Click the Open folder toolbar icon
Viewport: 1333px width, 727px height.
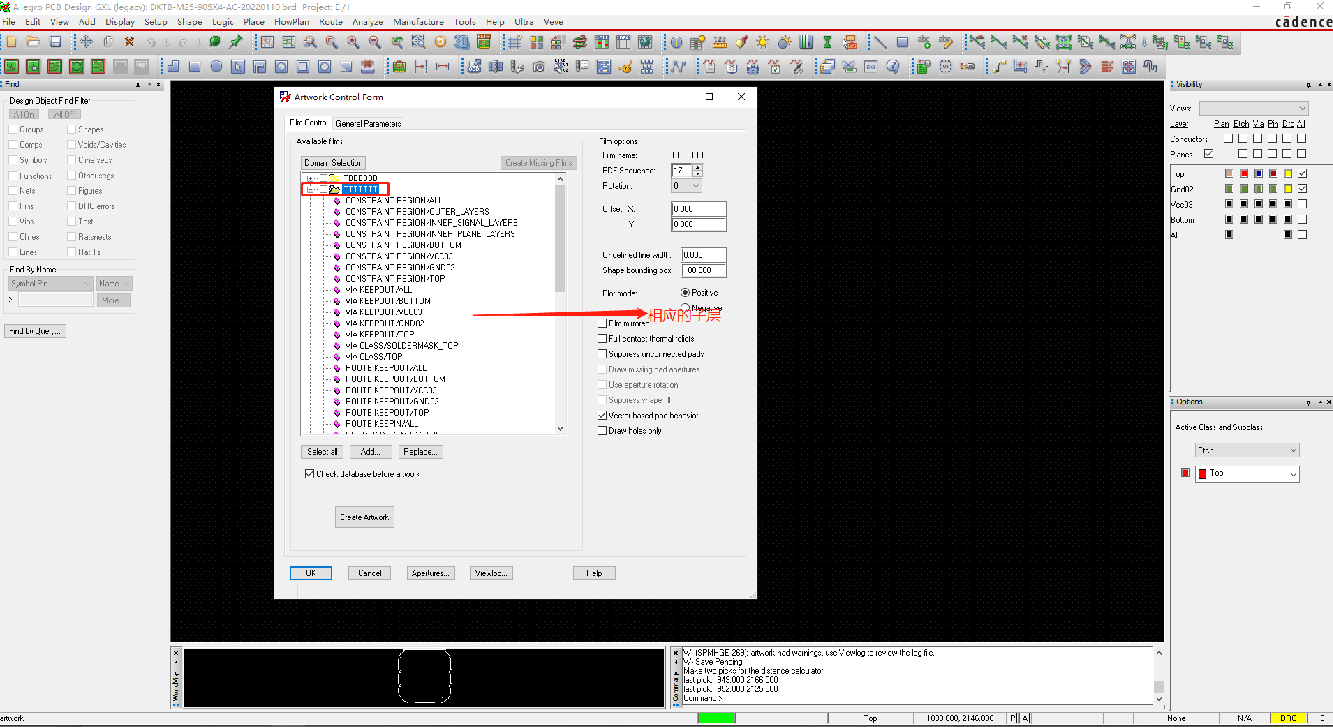[x=34, y=42]
